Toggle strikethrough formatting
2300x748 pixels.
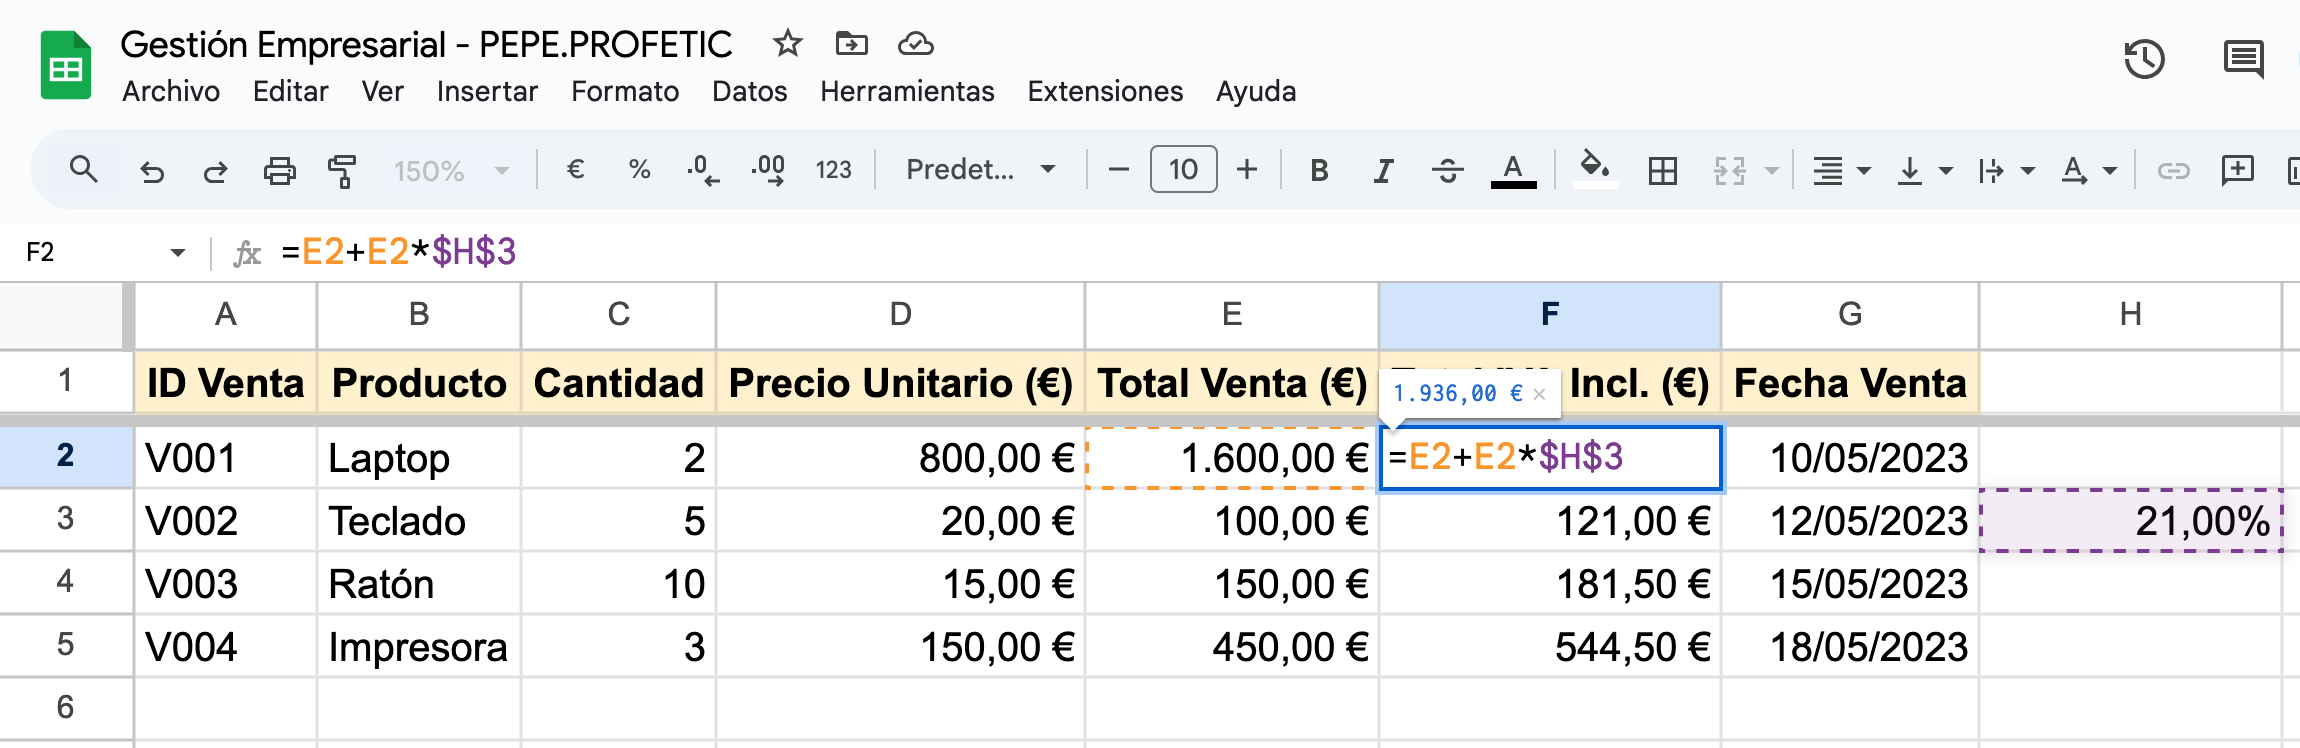(x=1447, y=171)
